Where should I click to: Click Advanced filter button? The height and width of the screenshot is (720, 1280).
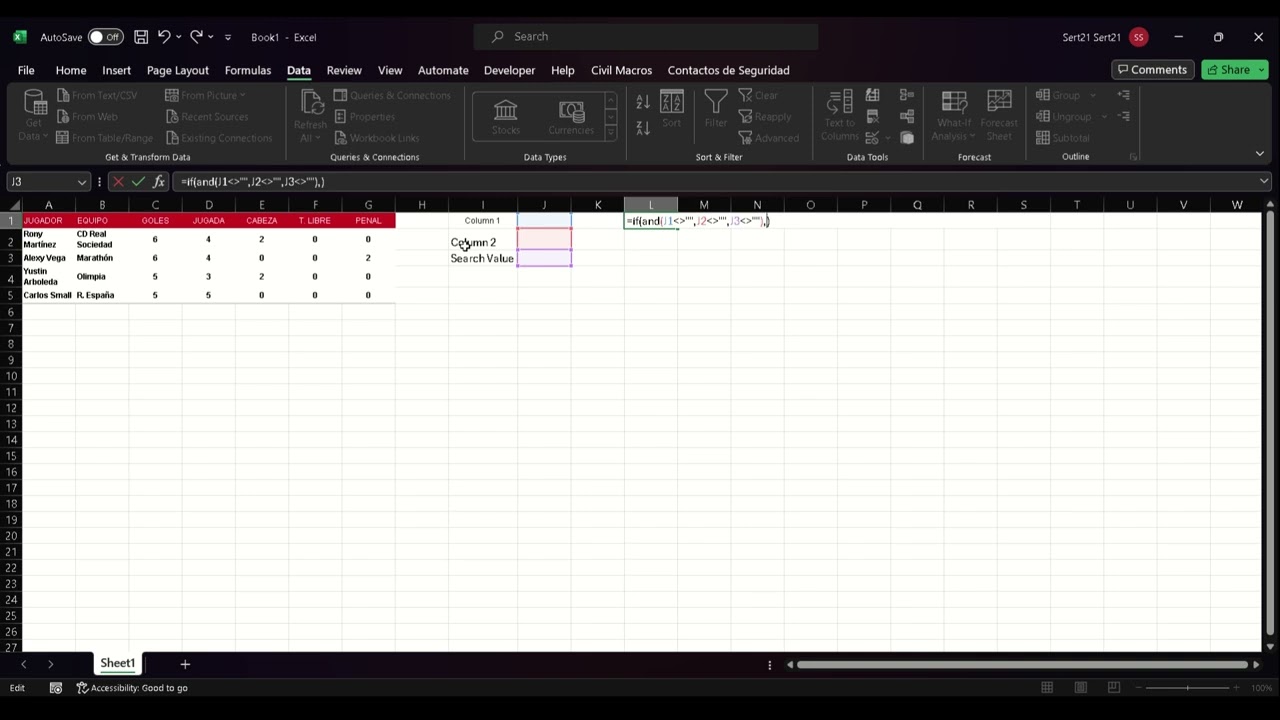769,138
